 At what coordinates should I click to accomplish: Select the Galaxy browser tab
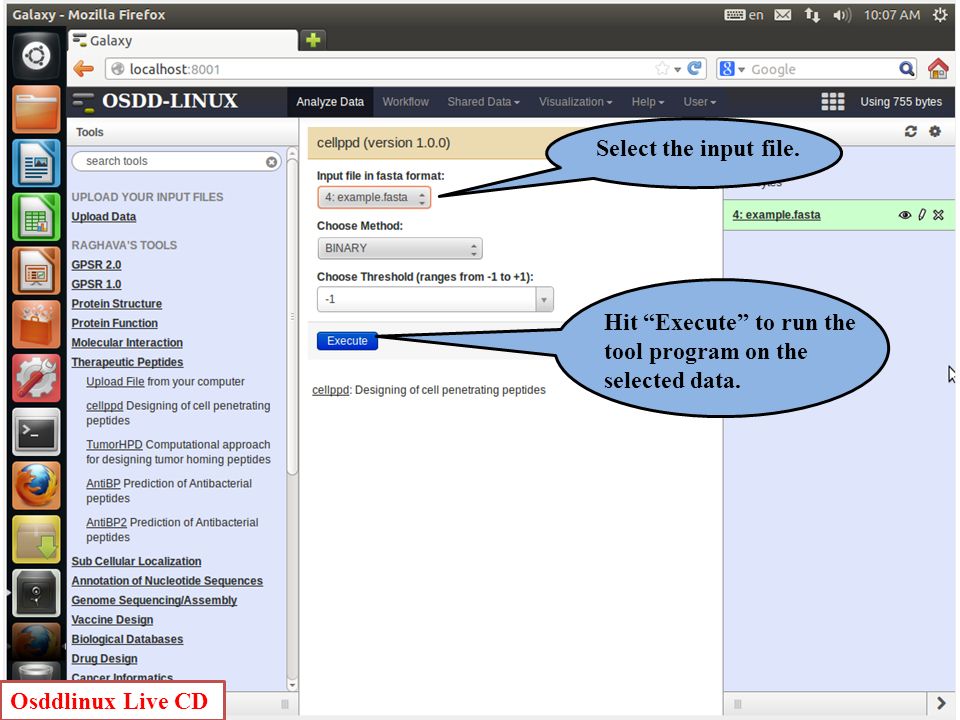[182, 40]
